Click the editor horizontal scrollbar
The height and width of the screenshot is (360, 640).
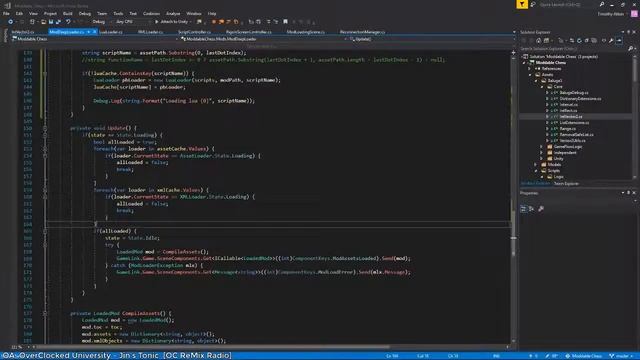tap(213, 347)
